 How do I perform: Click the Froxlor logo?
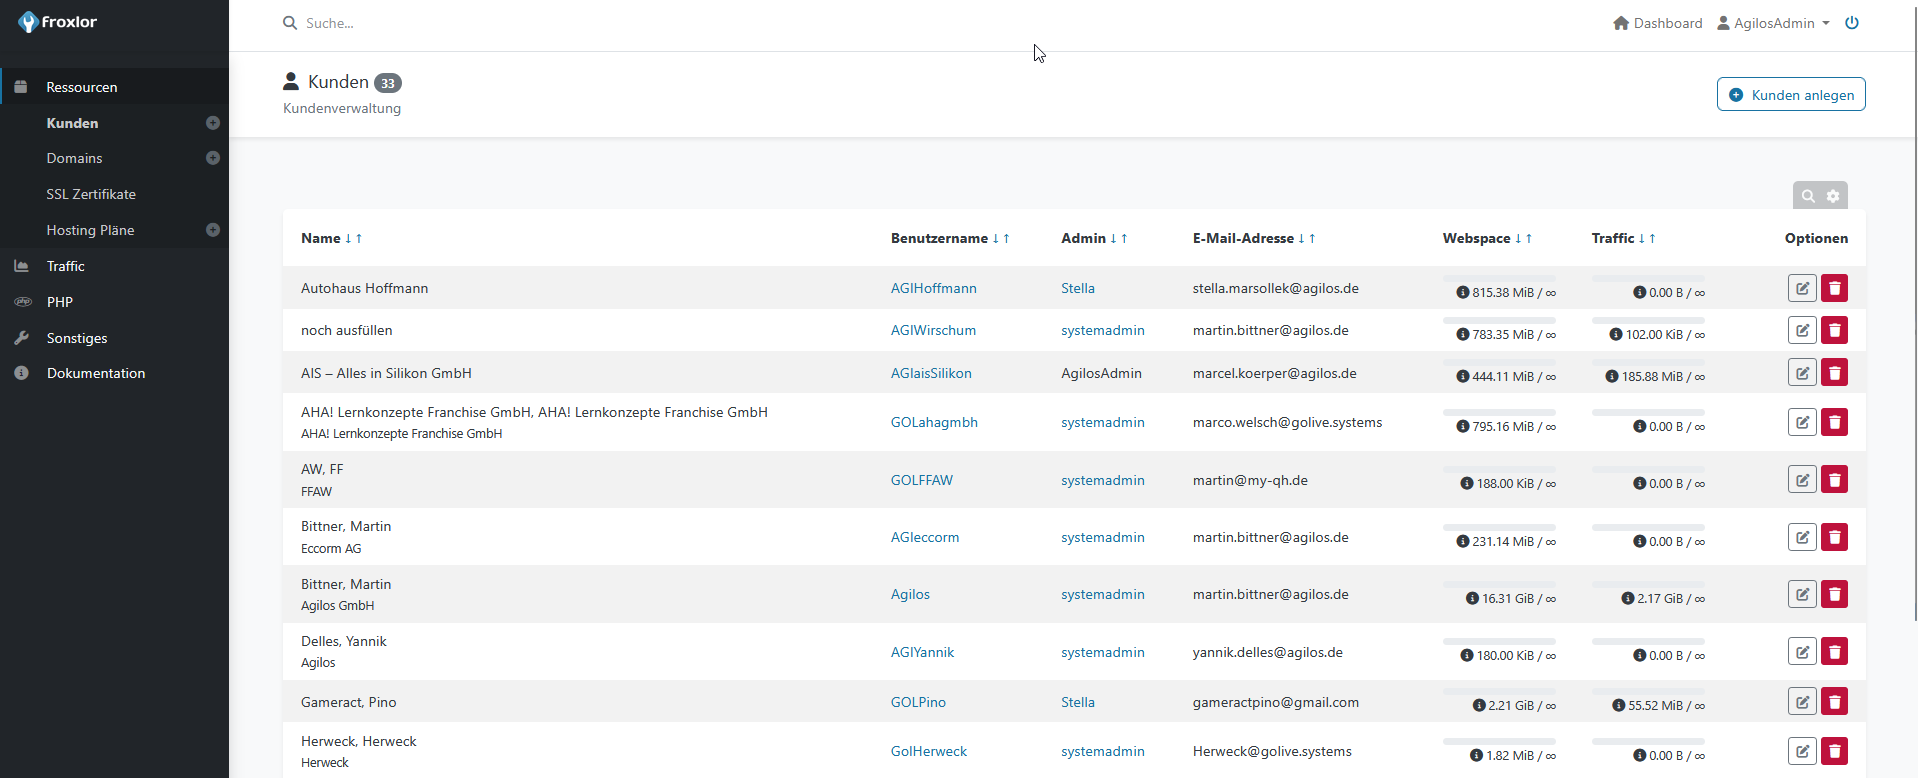click(x=58, y=22)
